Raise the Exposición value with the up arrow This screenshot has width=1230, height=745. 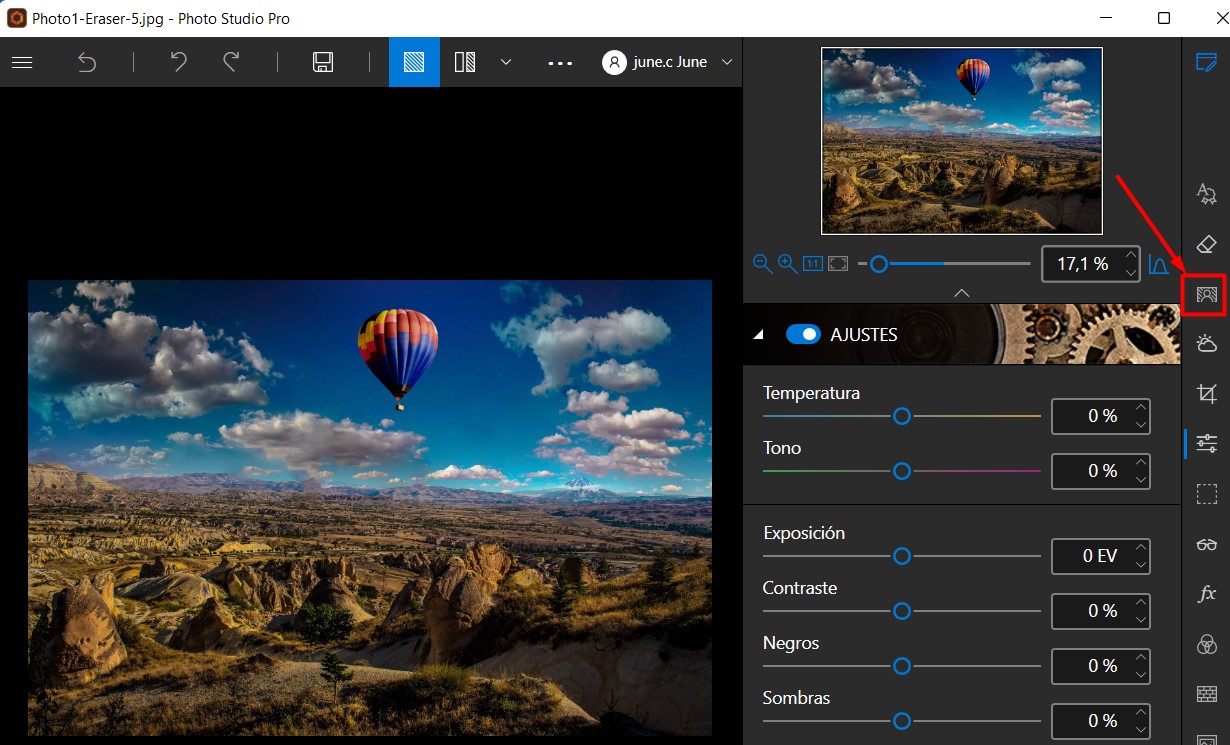(x=1141, y=548)
